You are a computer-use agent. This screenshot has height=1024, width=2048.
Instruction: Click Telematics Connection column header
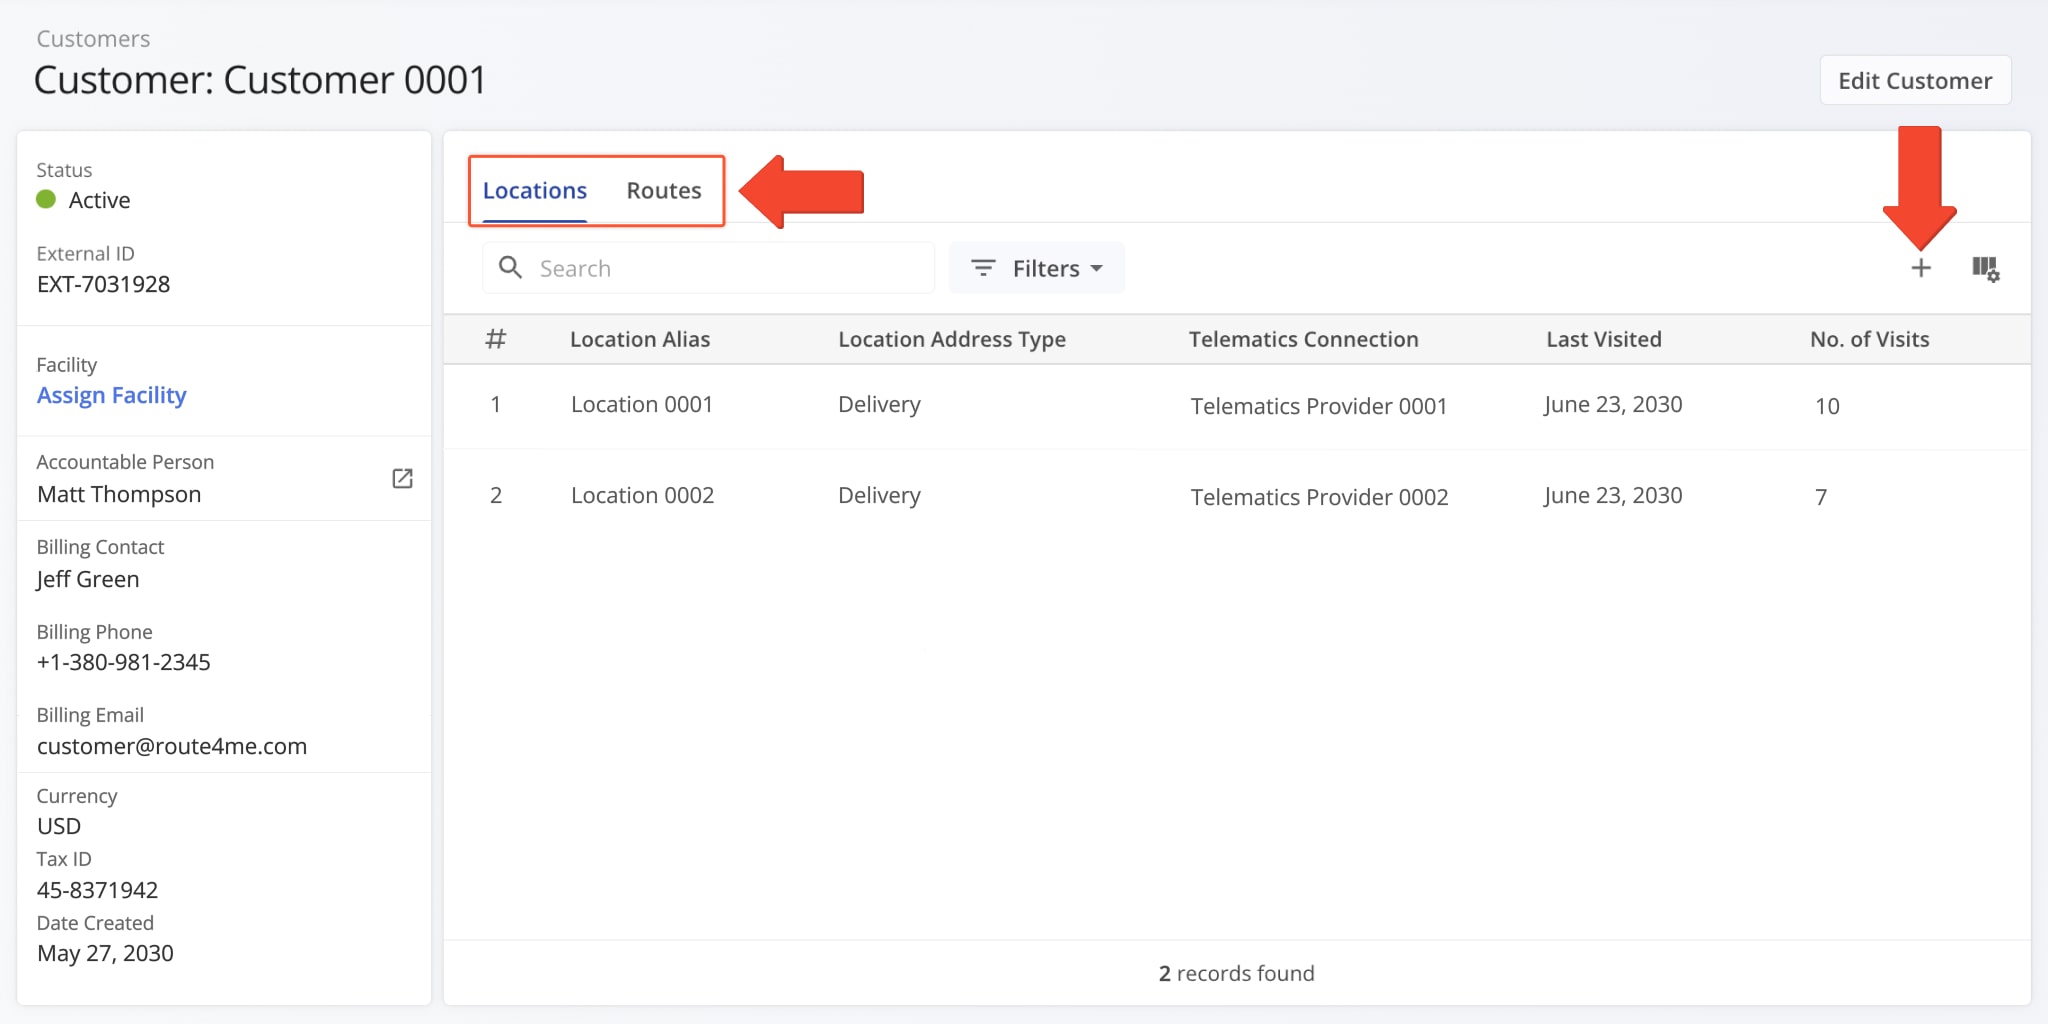click(x=1303, y=339)
